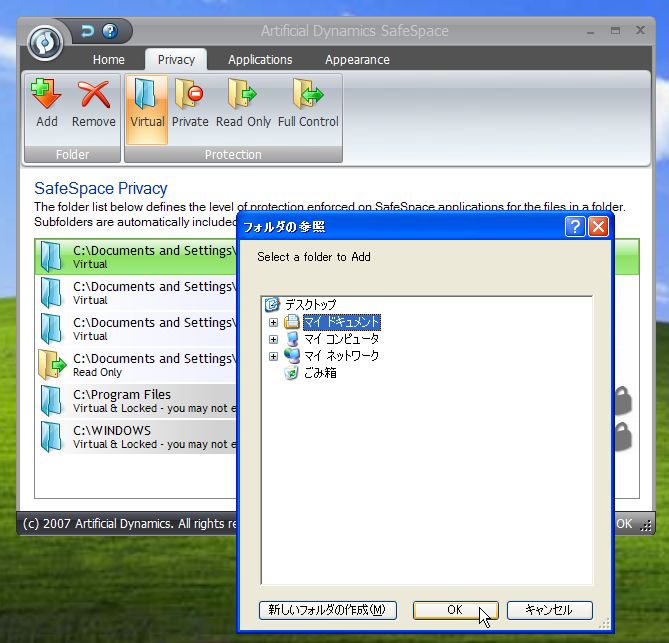
Task: Click the blue undo arrow icon
Action: click(87, 31)
